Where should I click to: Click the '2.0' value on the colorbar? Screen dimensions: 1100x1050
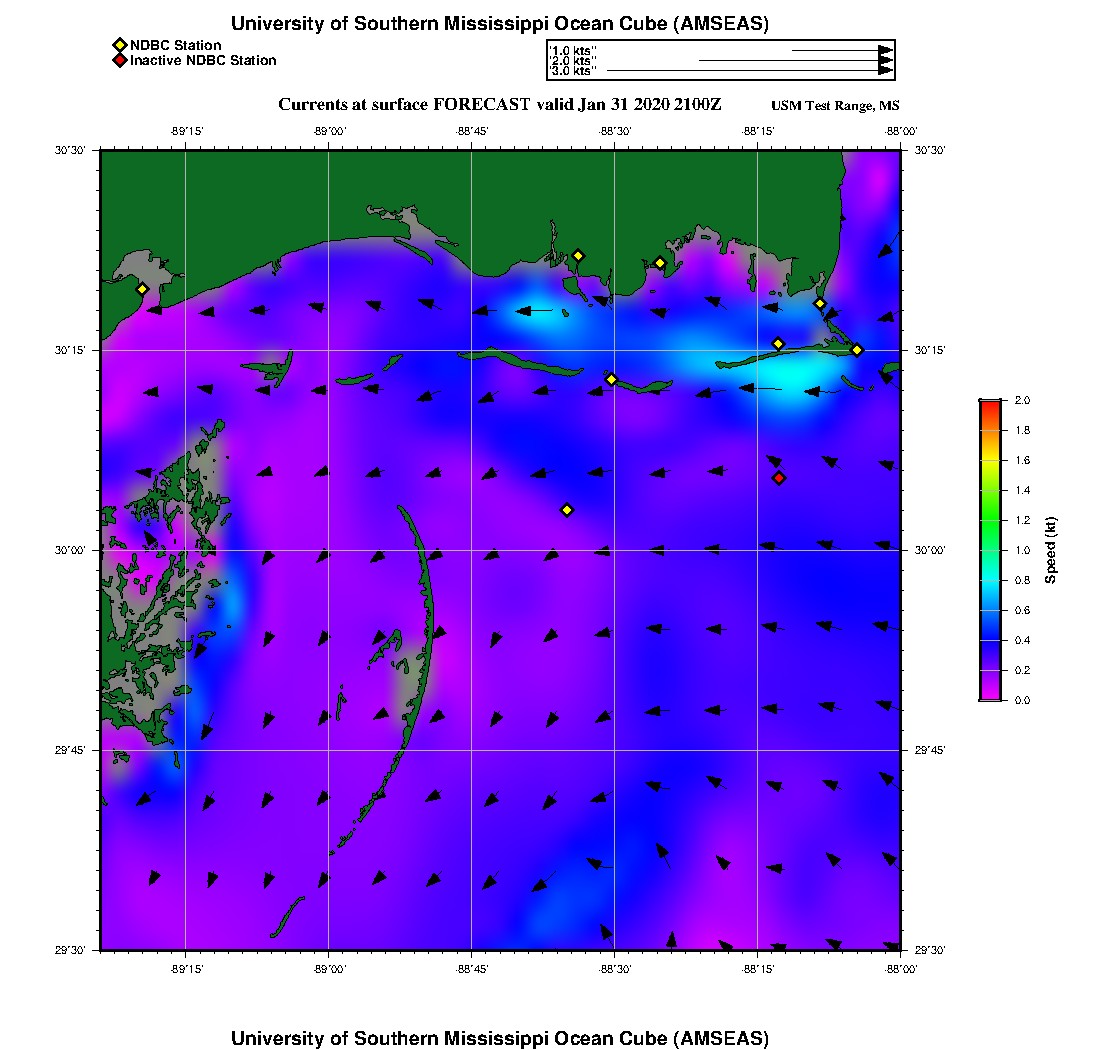coord(1023,401)
